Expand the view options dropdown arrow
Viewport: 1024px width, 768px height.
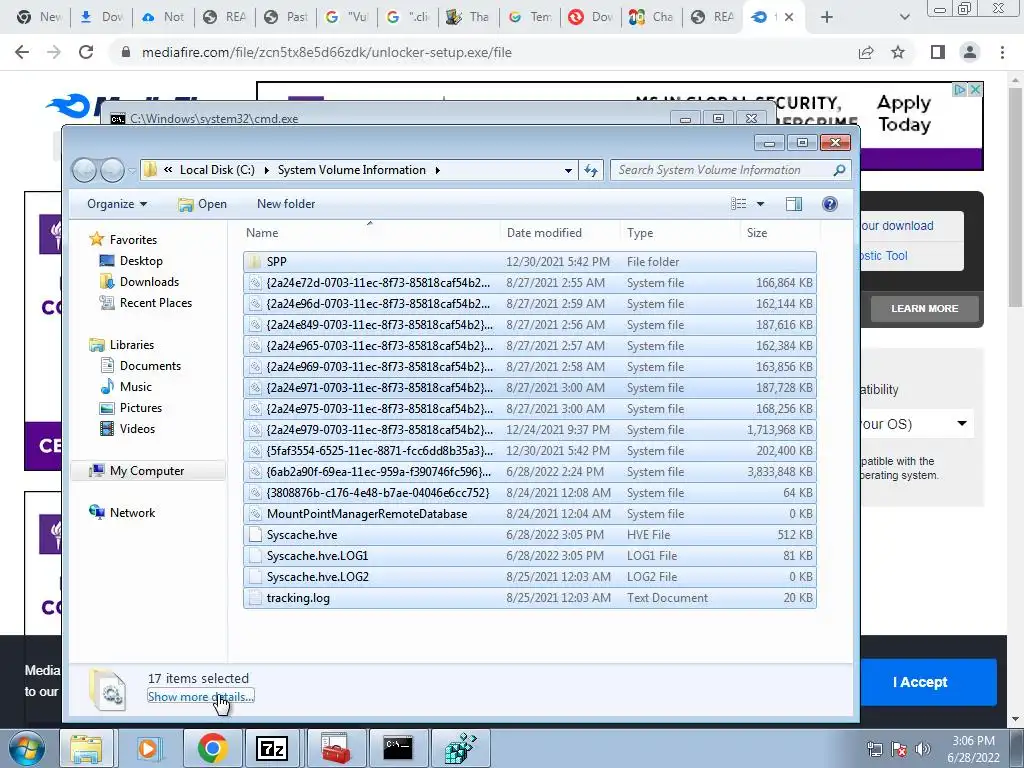[x=760, y=204]
